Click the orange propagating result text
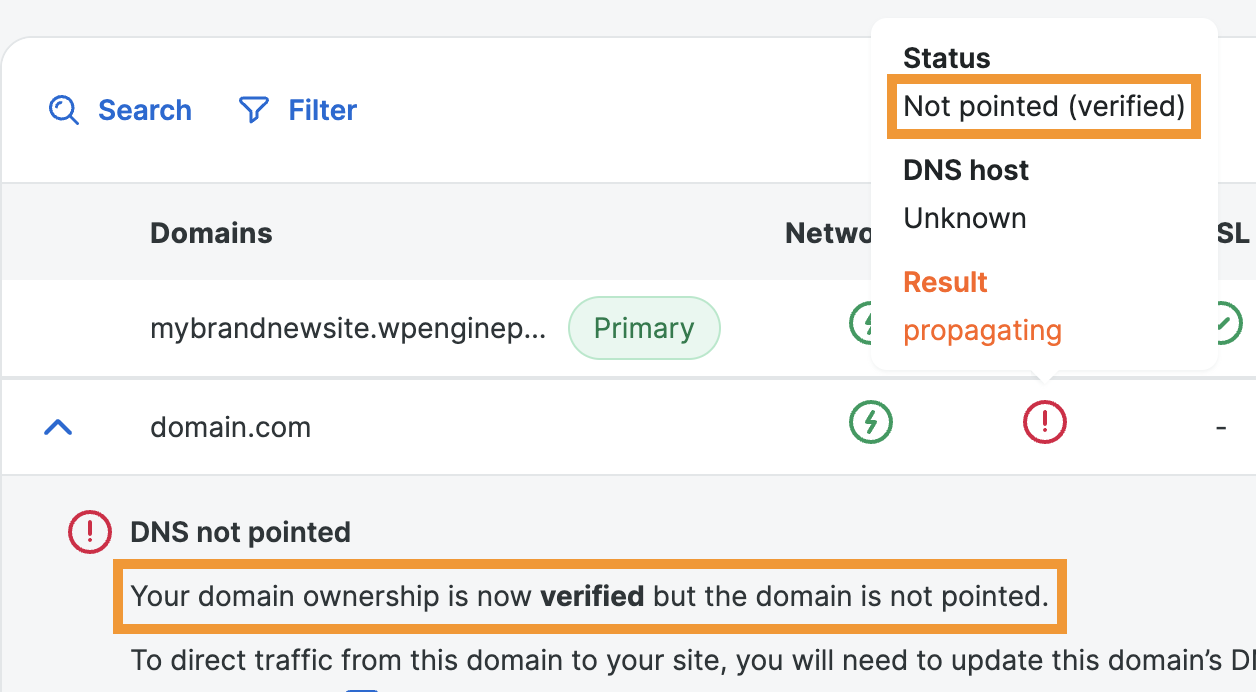 [982, 330]
